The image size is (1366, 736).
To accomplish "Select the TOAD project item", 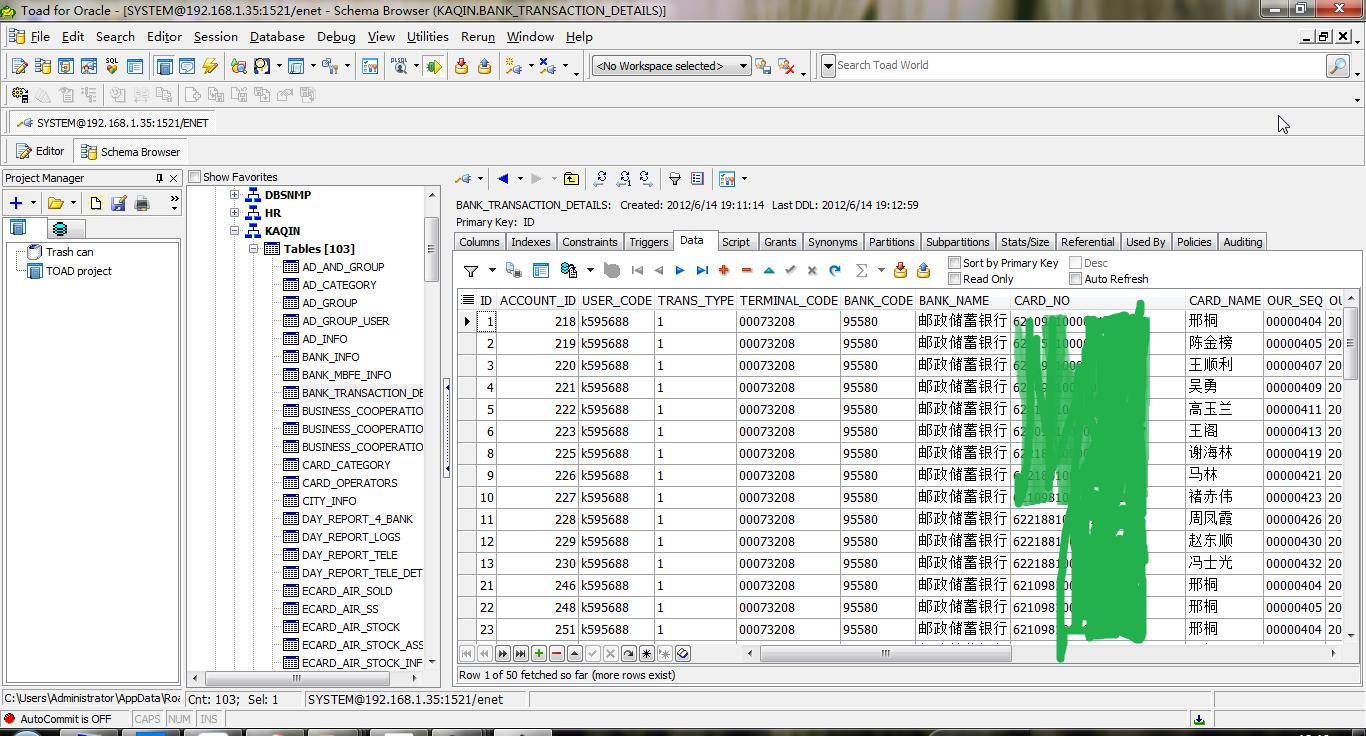I will pos(79,271).
